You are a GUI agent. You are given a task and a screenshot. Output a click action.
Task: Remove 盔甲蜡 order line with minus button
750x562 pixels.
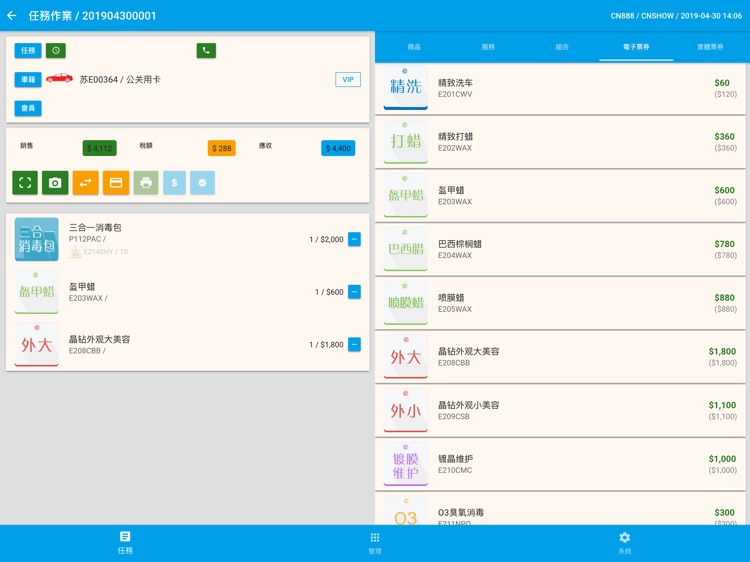click(354, 292)
